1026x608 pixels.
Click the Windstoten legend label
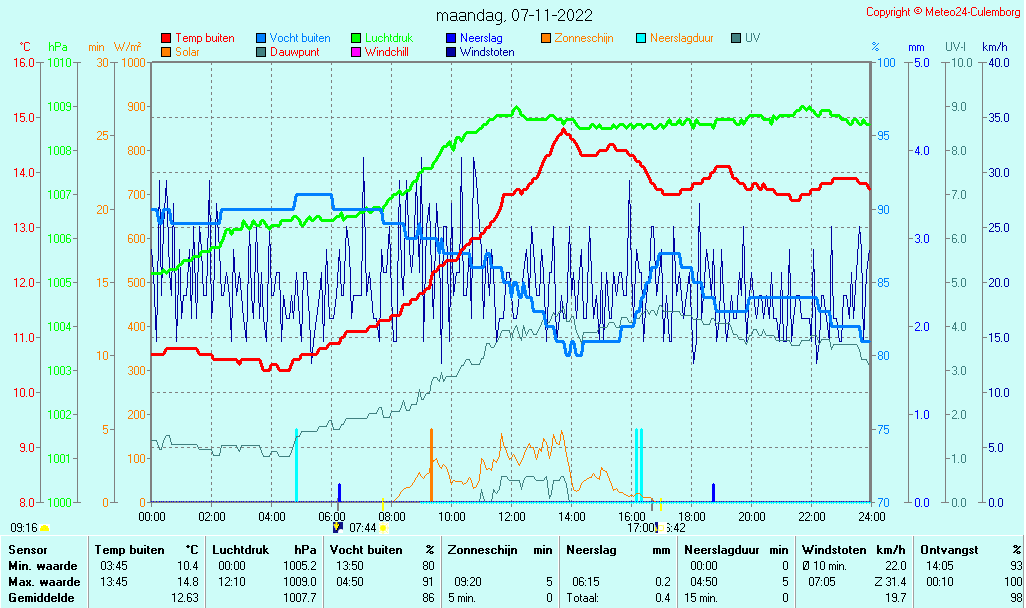pos(487,52)
